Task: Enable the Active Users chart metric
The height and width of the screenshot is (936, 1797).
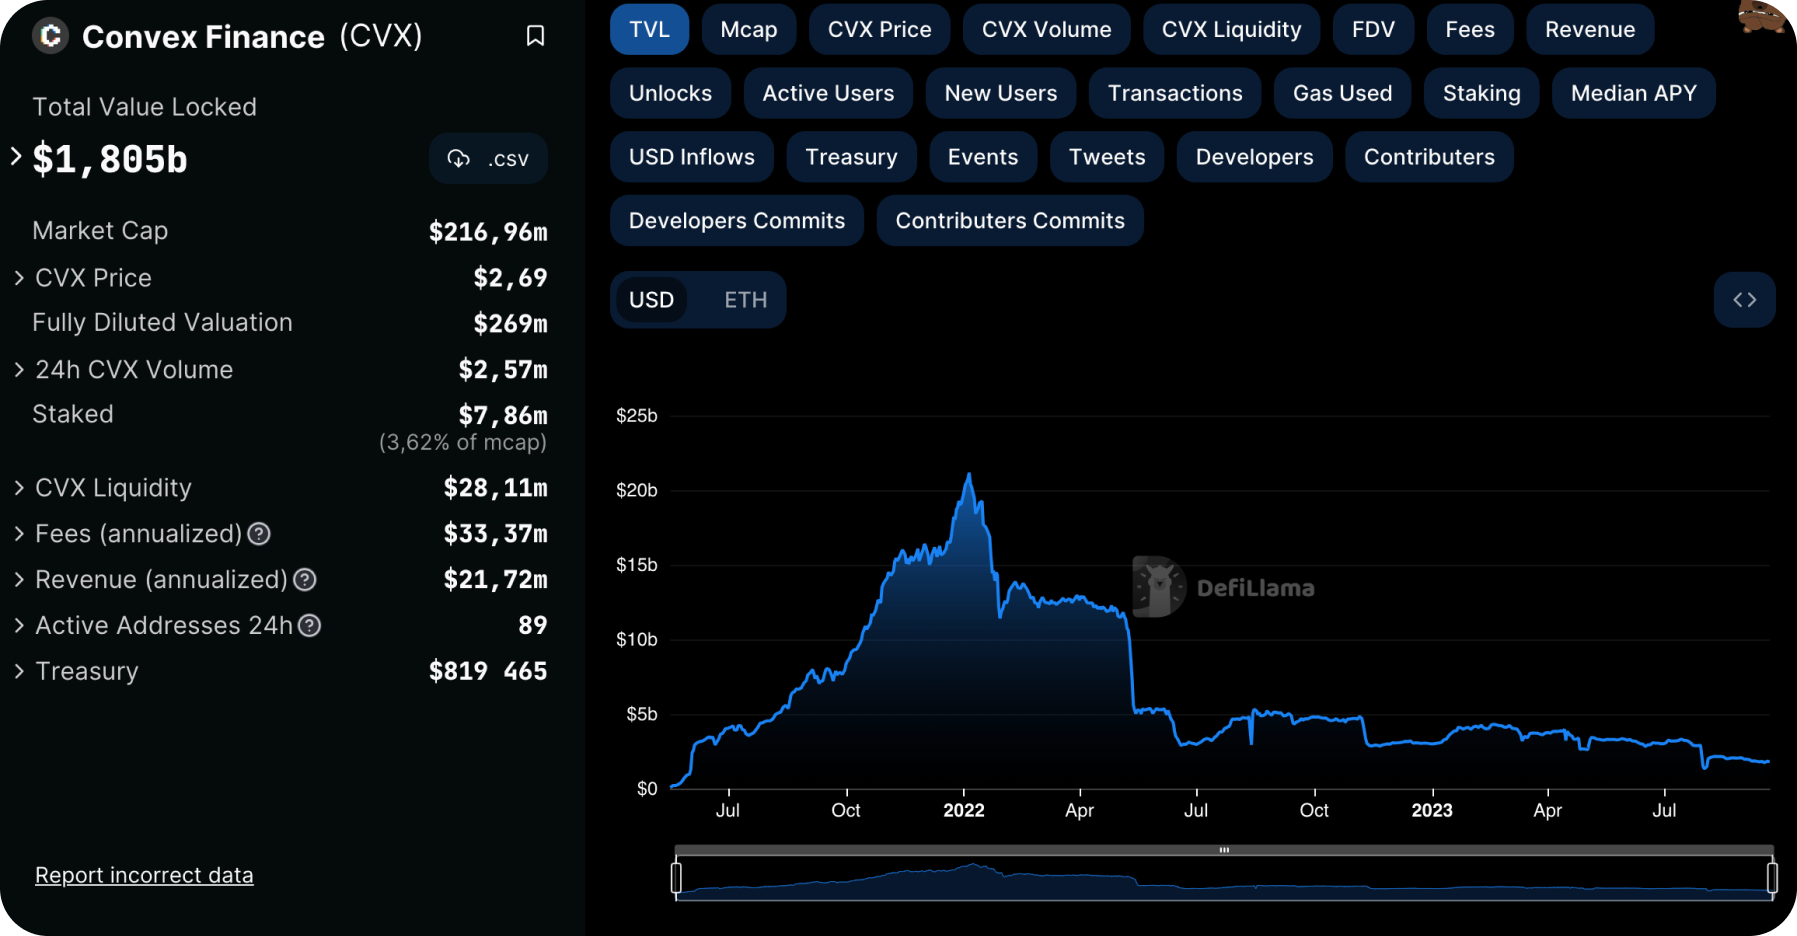Action: 828,93
